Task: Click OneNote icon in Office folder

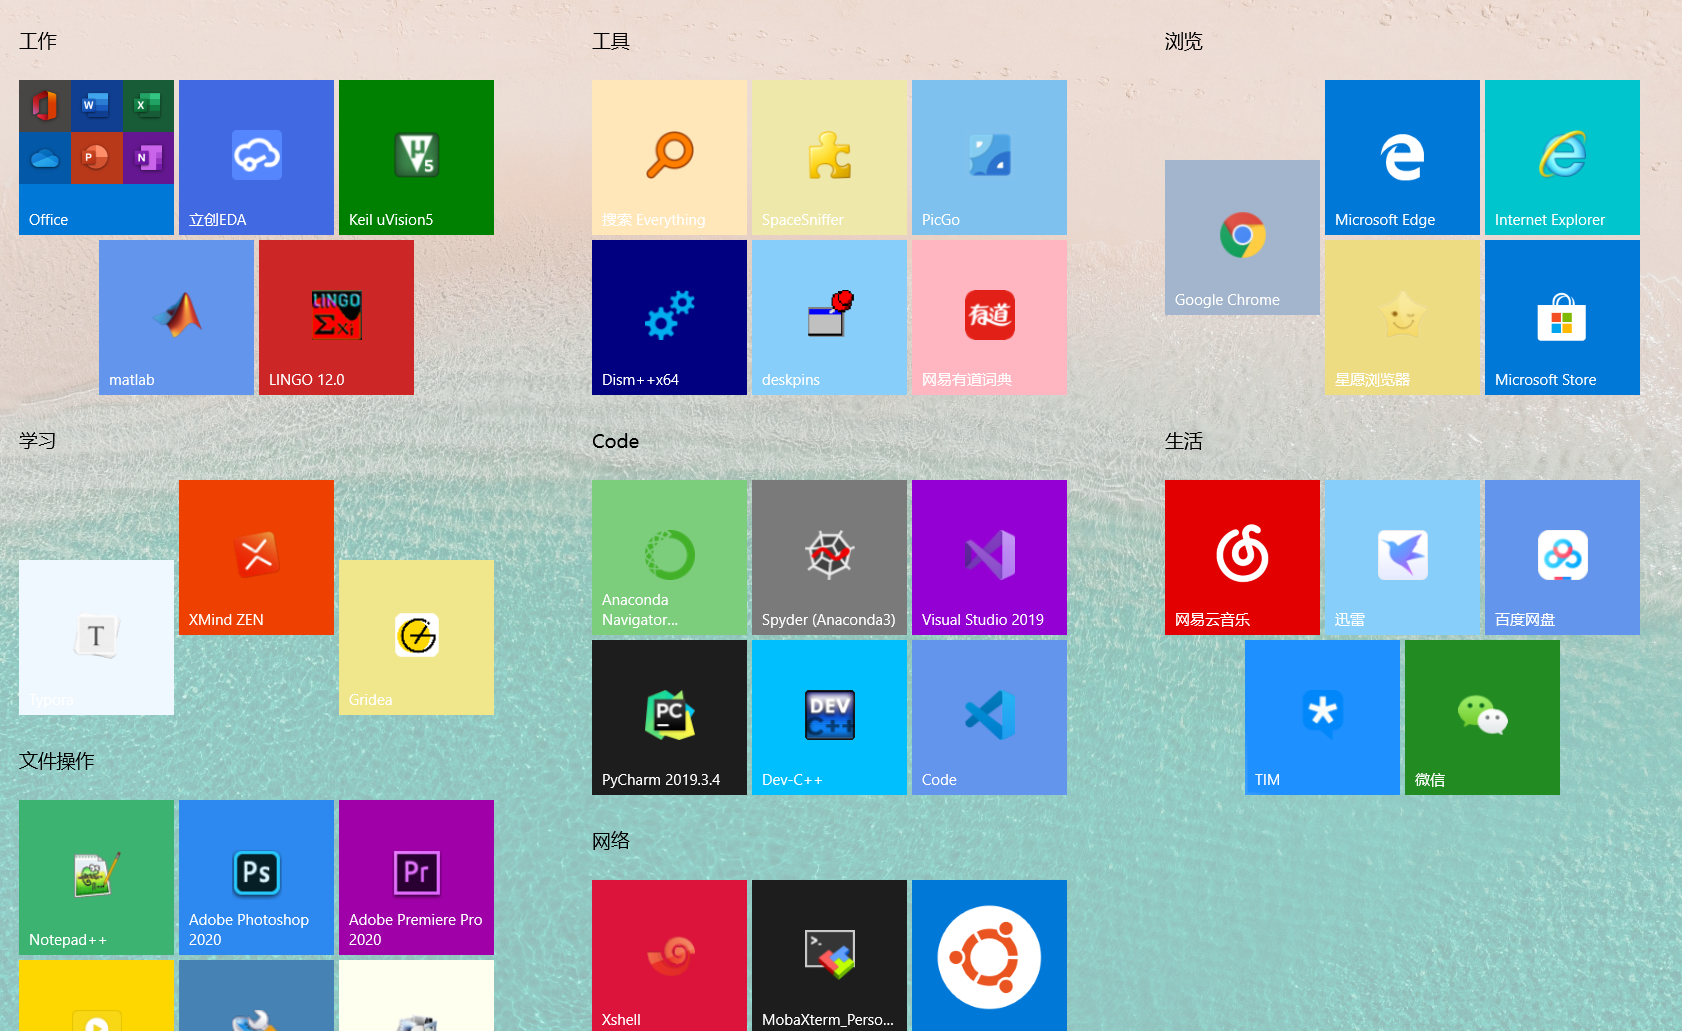Action: click(148, 157)
